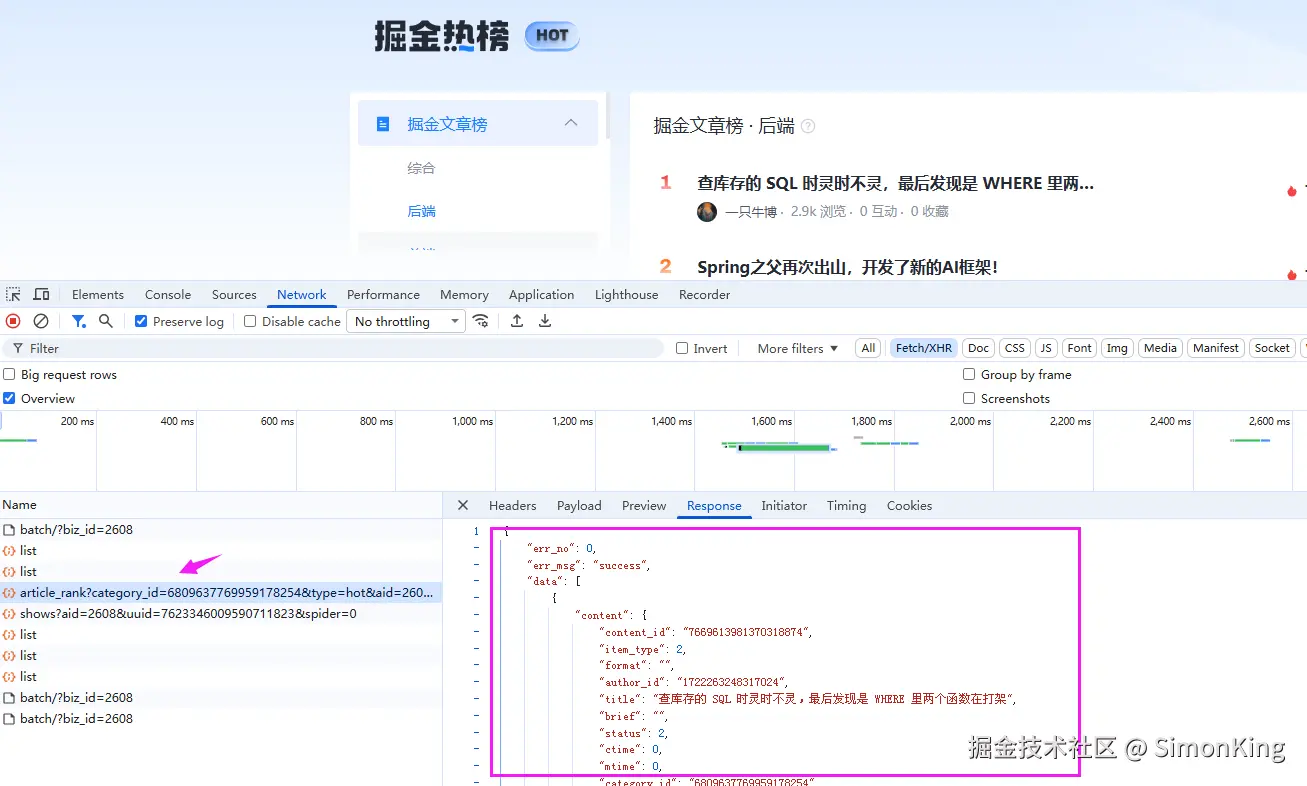The width and height of the screenshot is (1307, 786).
Task: Filter requests by Socket
Action: tap(1272, 348)
